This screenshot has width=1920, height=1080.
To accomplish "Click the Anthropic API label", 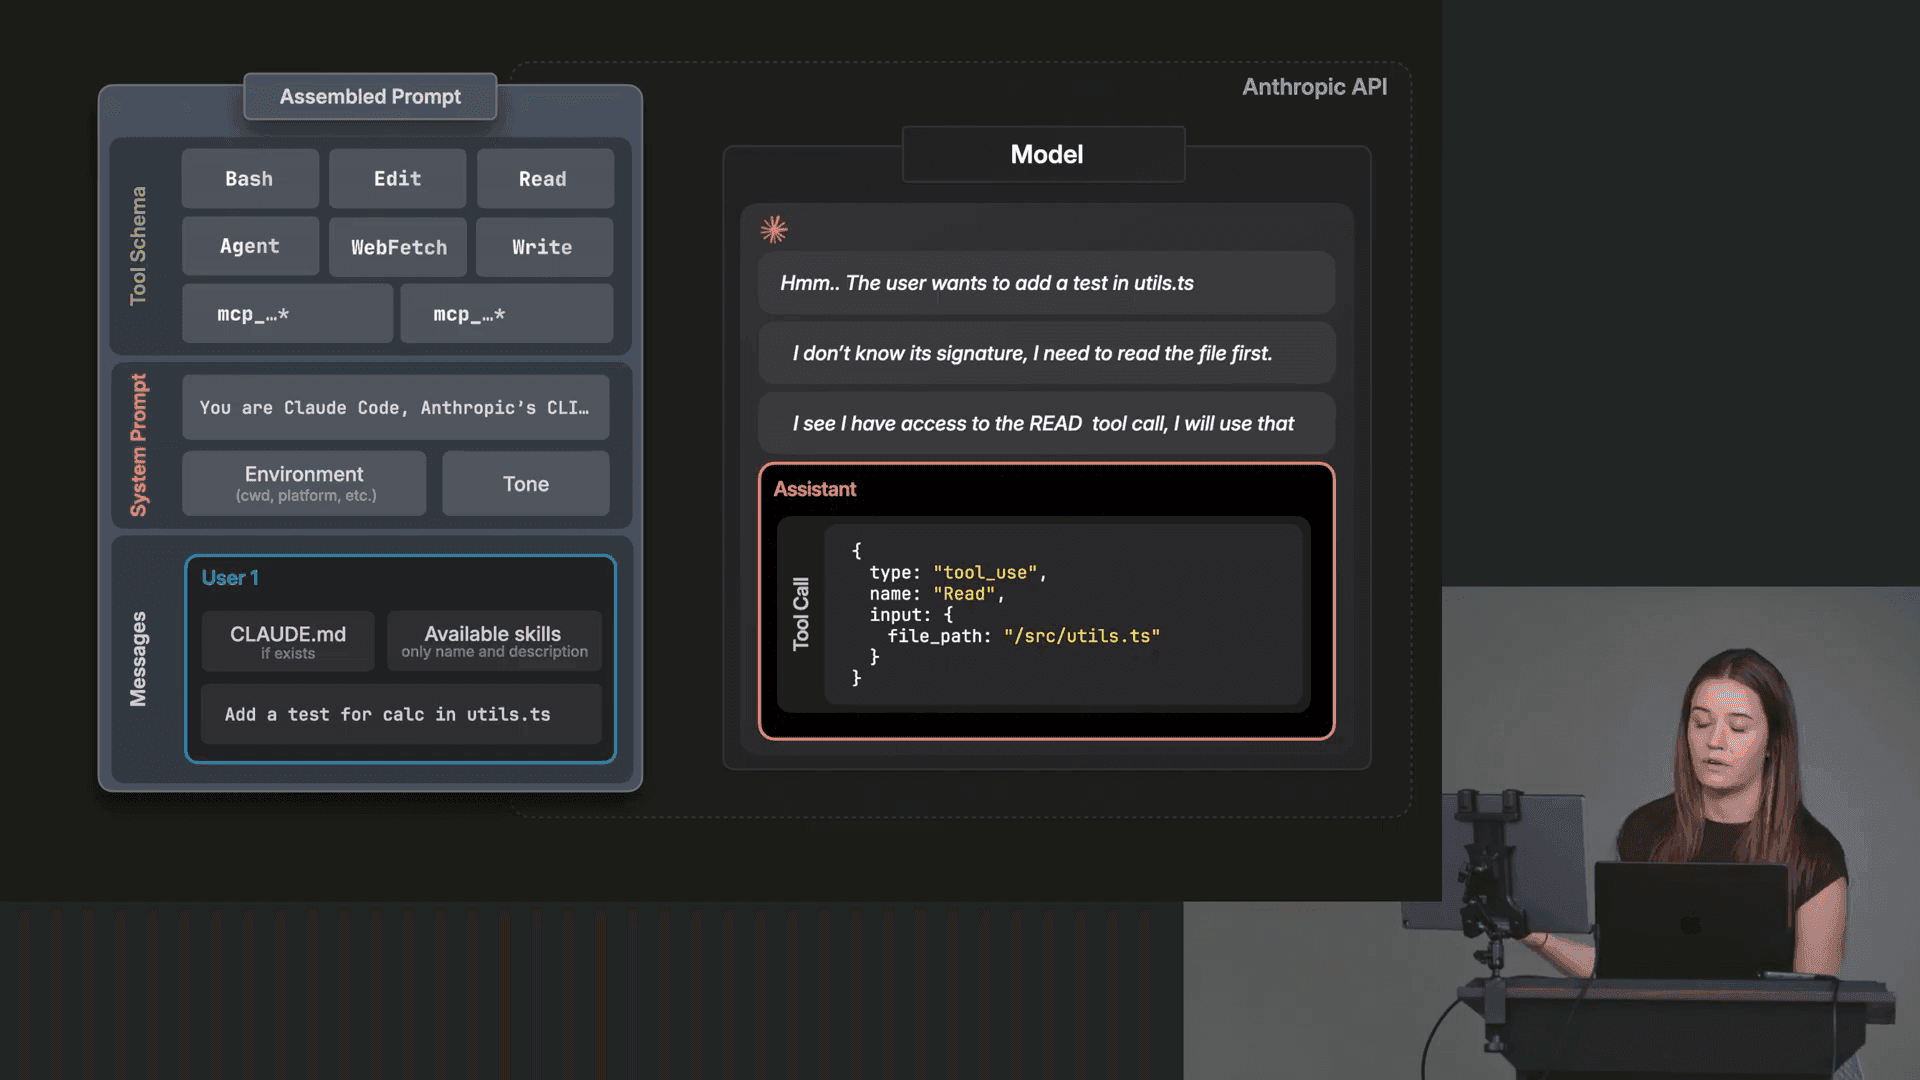I will coord(1315,87).
